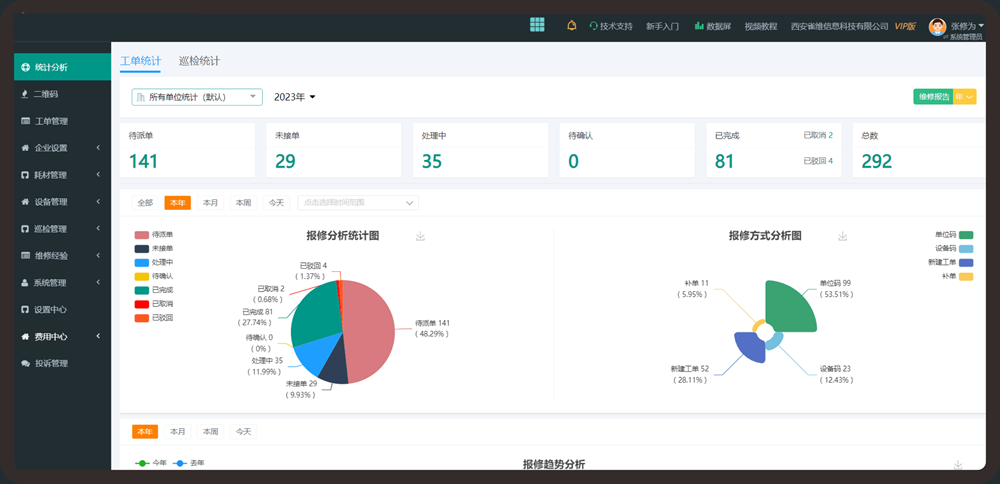Open the 2023年 year selector

[294, 97]
